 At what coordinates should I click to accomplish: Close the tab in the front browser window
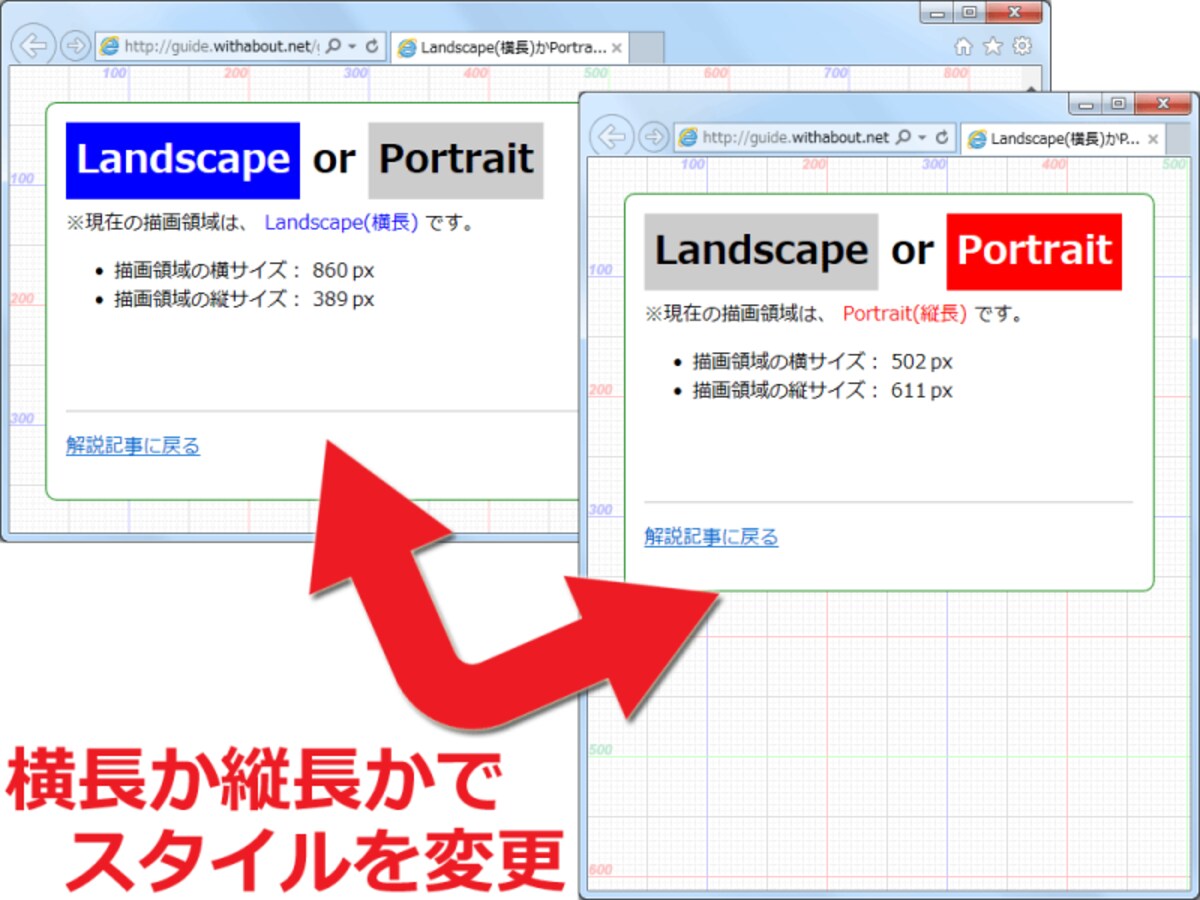click(1152, 139)
